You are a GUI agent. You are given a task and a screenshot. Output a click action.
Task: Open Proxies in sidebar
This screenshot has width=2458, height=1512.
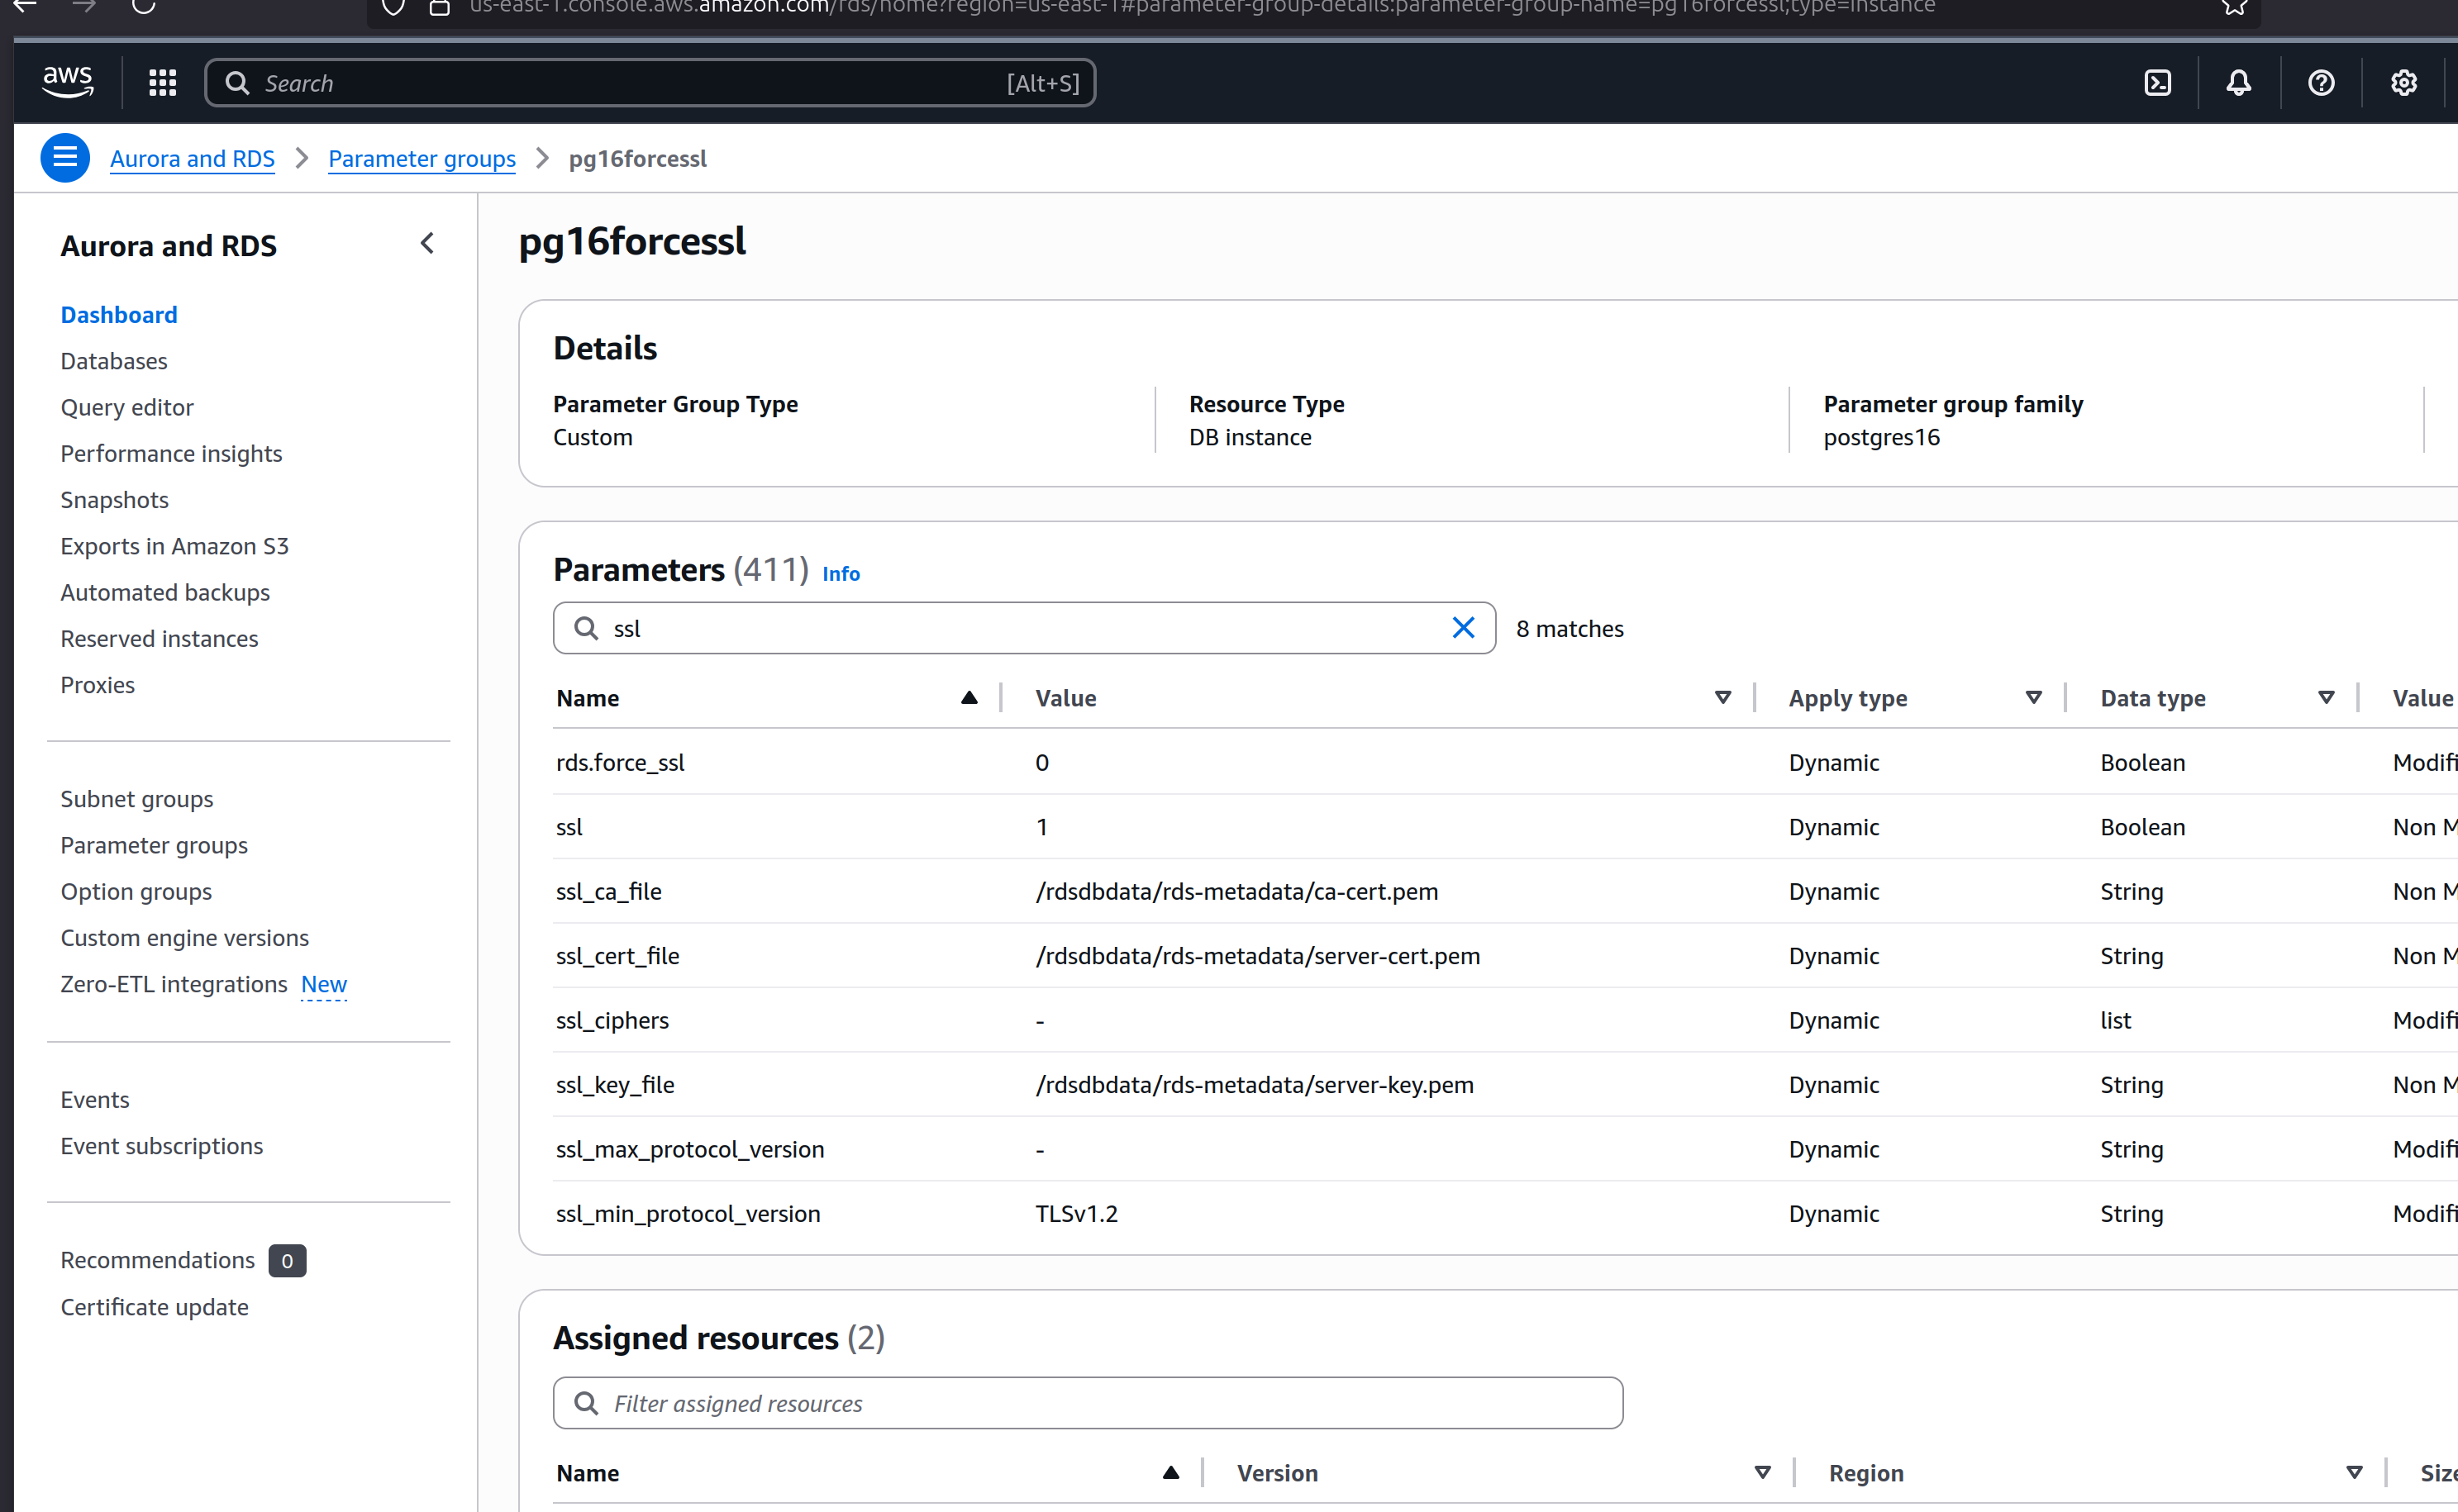[97, 685]
